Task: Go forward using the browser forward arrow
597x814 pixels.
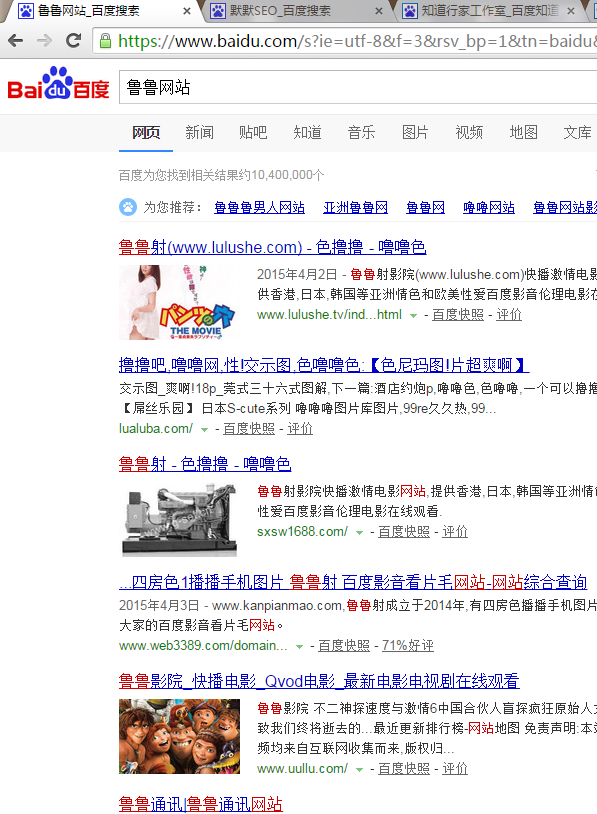Action: point(45,40)
